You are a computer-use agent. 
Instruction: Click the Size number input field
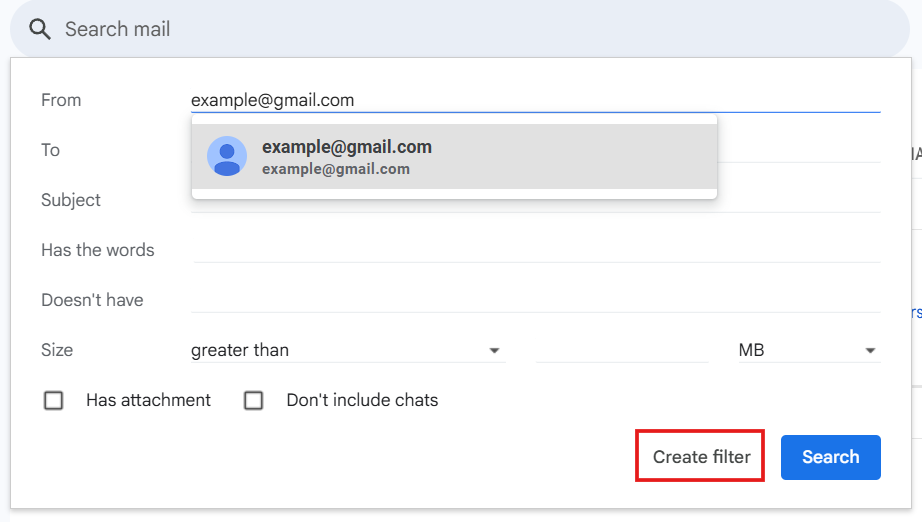621,350
